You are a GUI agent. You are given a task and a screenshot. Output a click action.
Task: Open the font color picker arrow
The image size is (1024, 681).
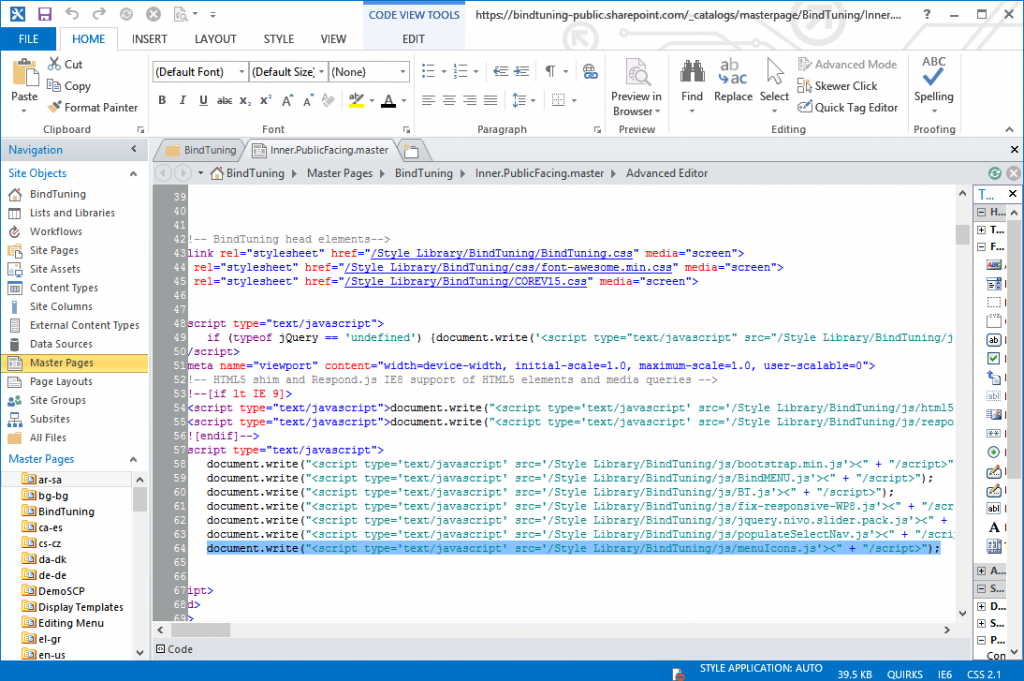point(402,101)
